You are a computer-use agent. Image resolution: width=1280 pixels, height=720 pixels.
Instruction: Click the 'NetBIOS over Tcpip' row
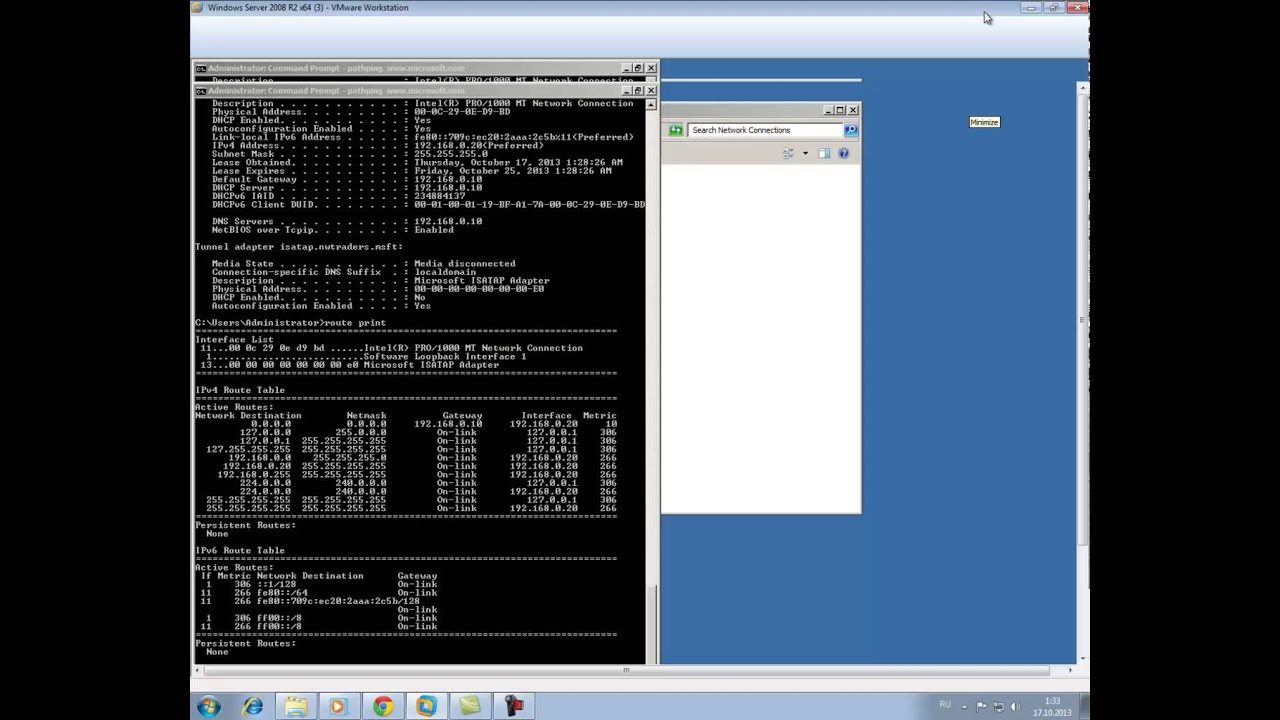click(x=333, y=230)
